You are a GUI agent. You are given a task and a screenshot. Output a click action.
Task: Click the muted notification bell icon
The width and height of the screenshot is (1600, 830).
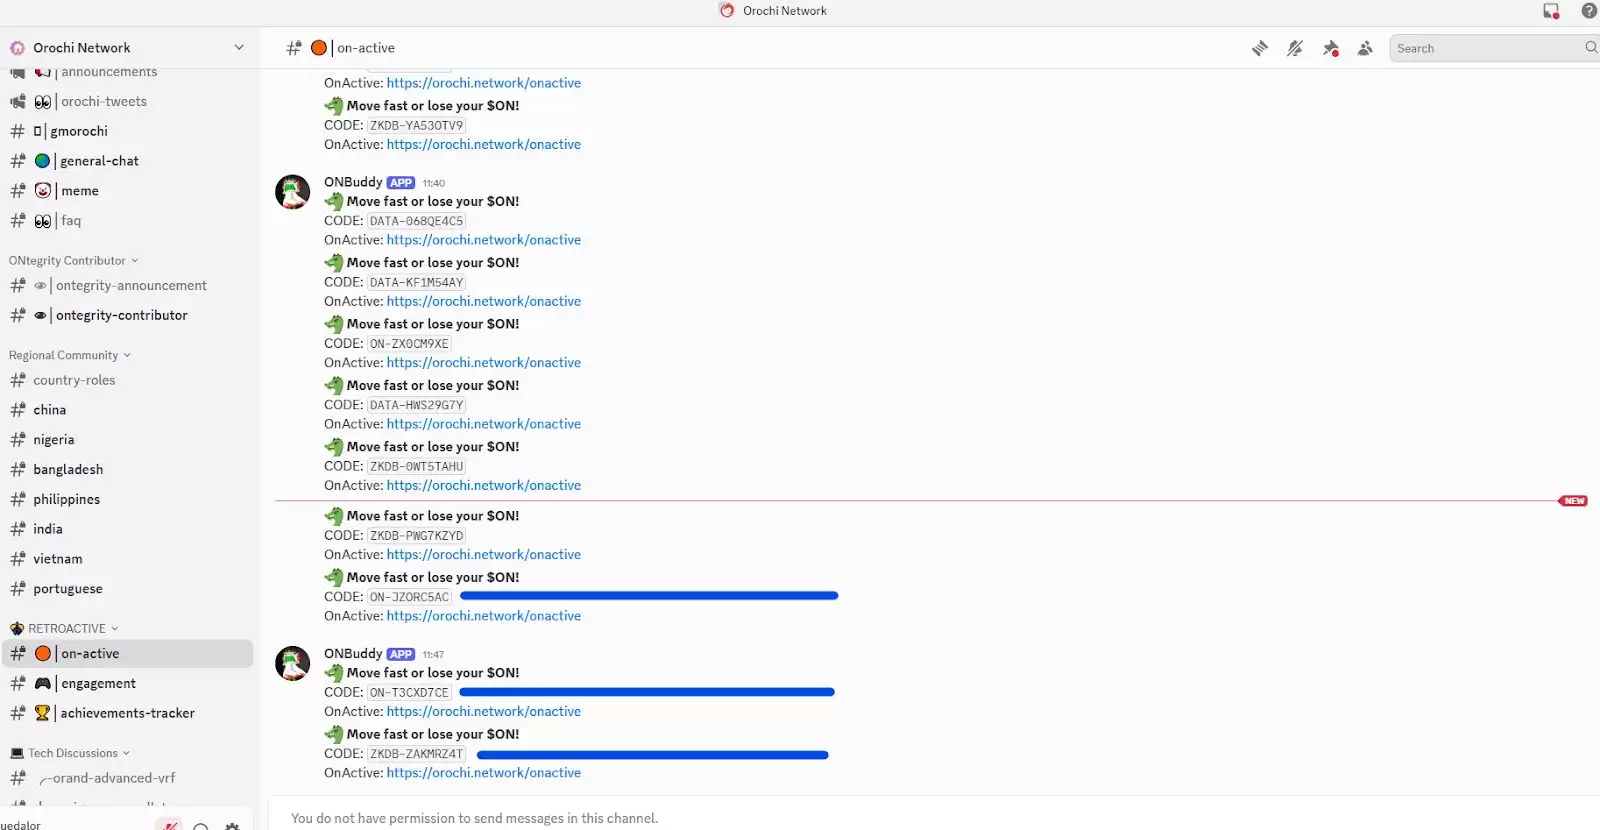(1295, 48)
